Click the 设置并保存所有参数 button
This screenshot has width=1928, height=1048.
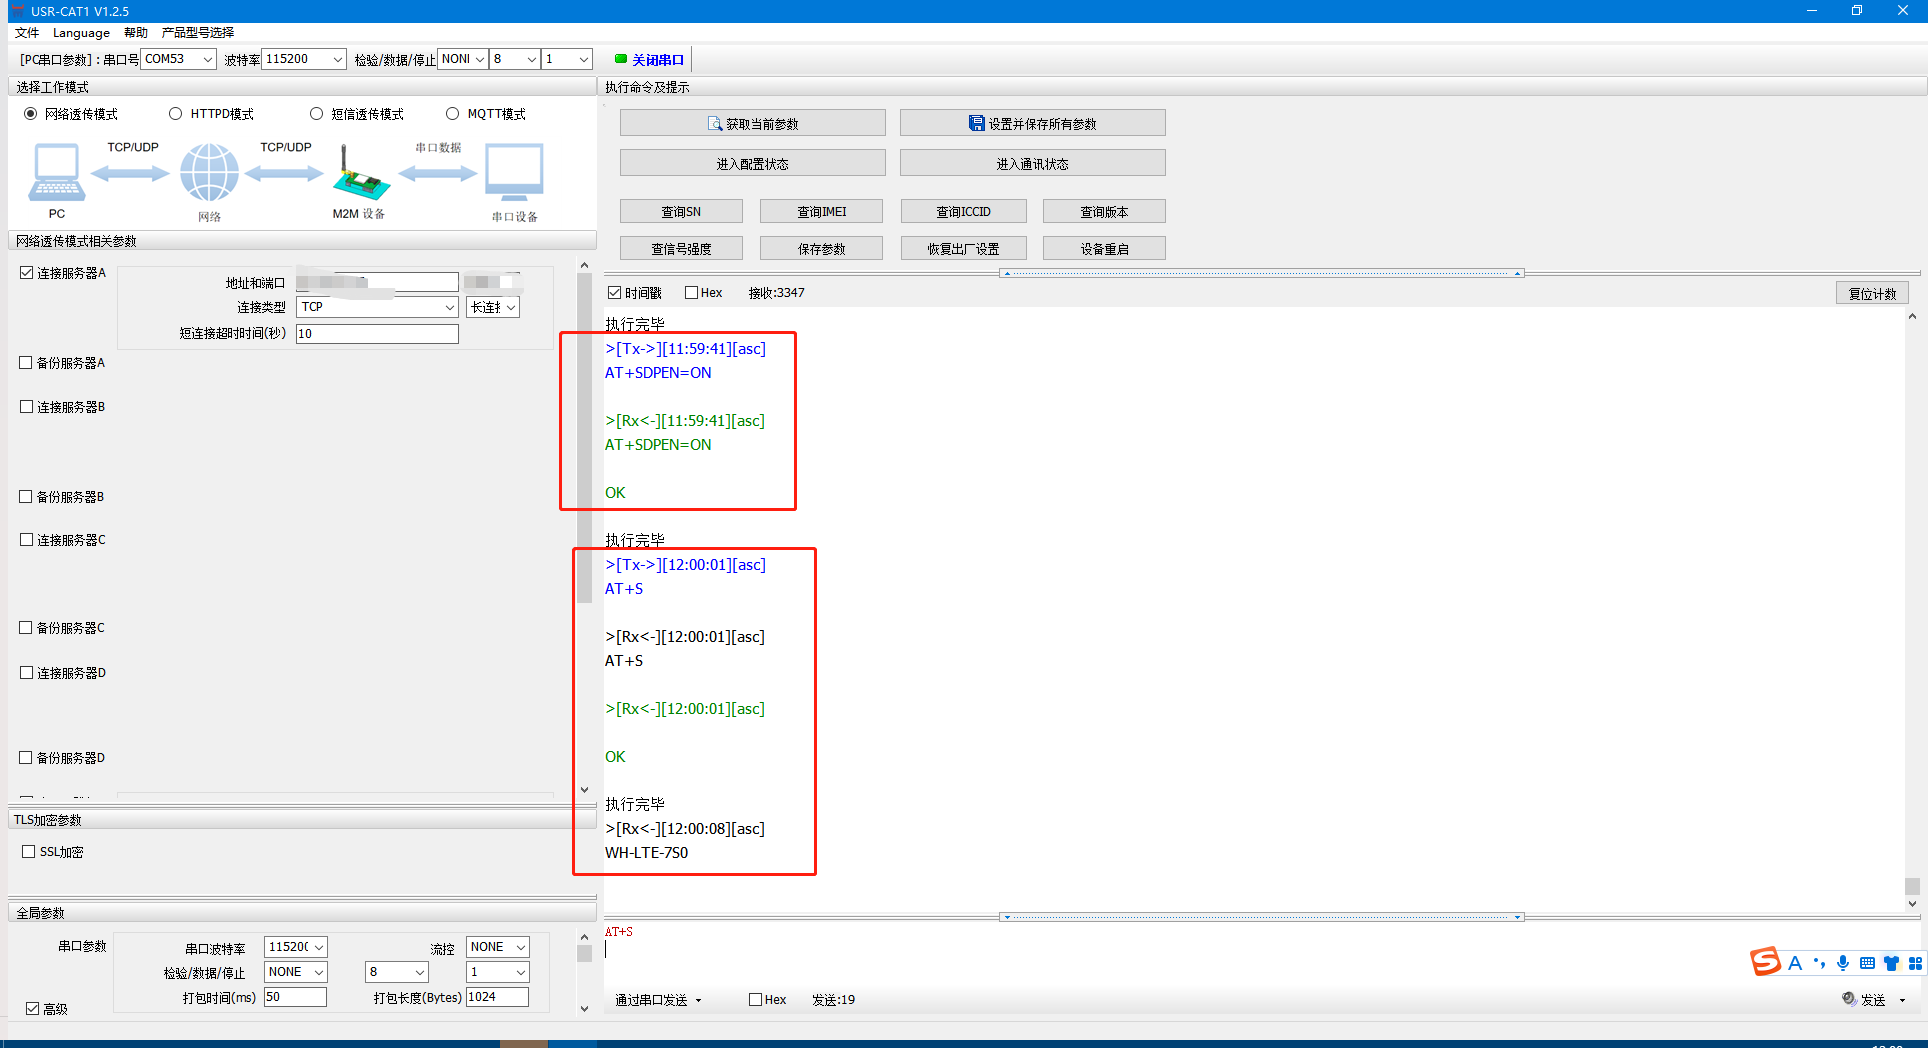(1032, 123)
